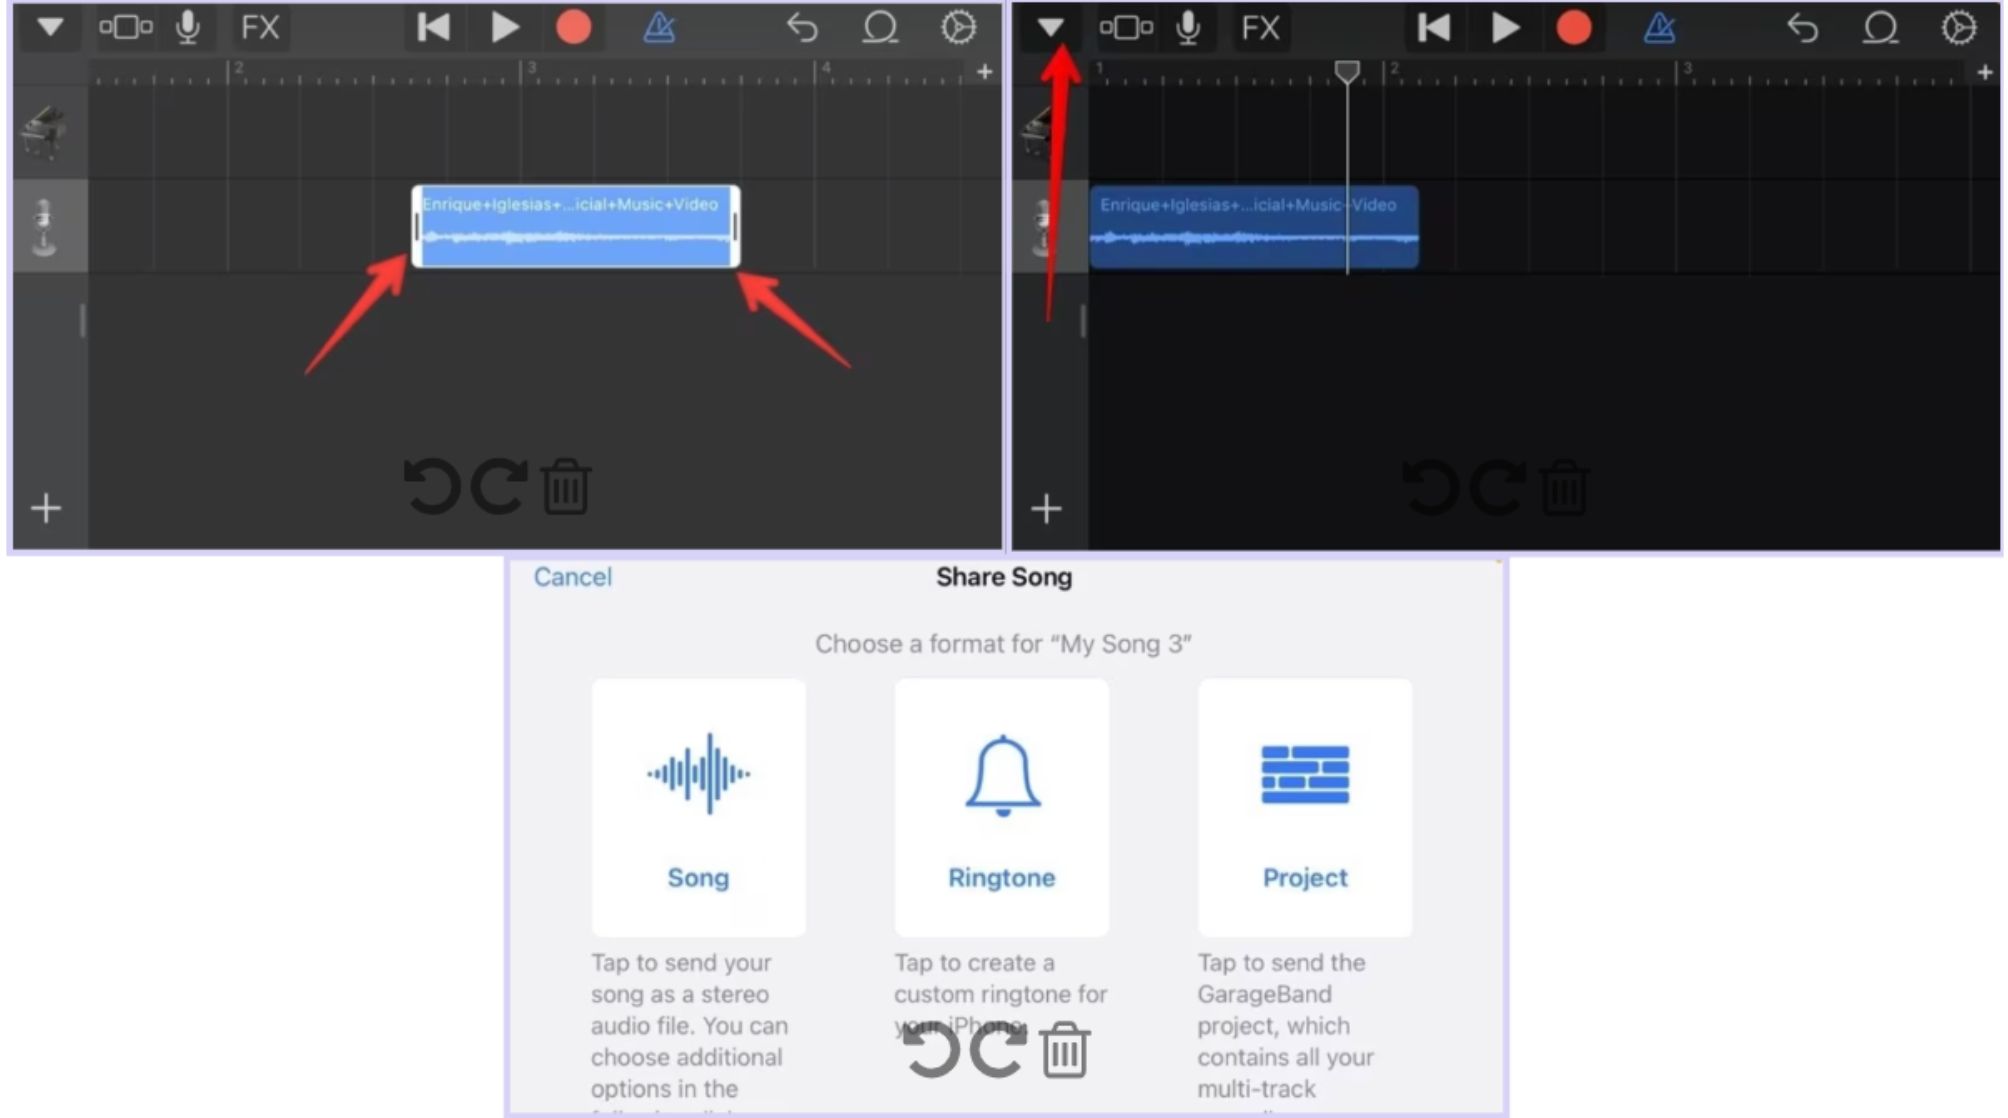Click the Loop browser icon top toolbar

pos(877,26)
